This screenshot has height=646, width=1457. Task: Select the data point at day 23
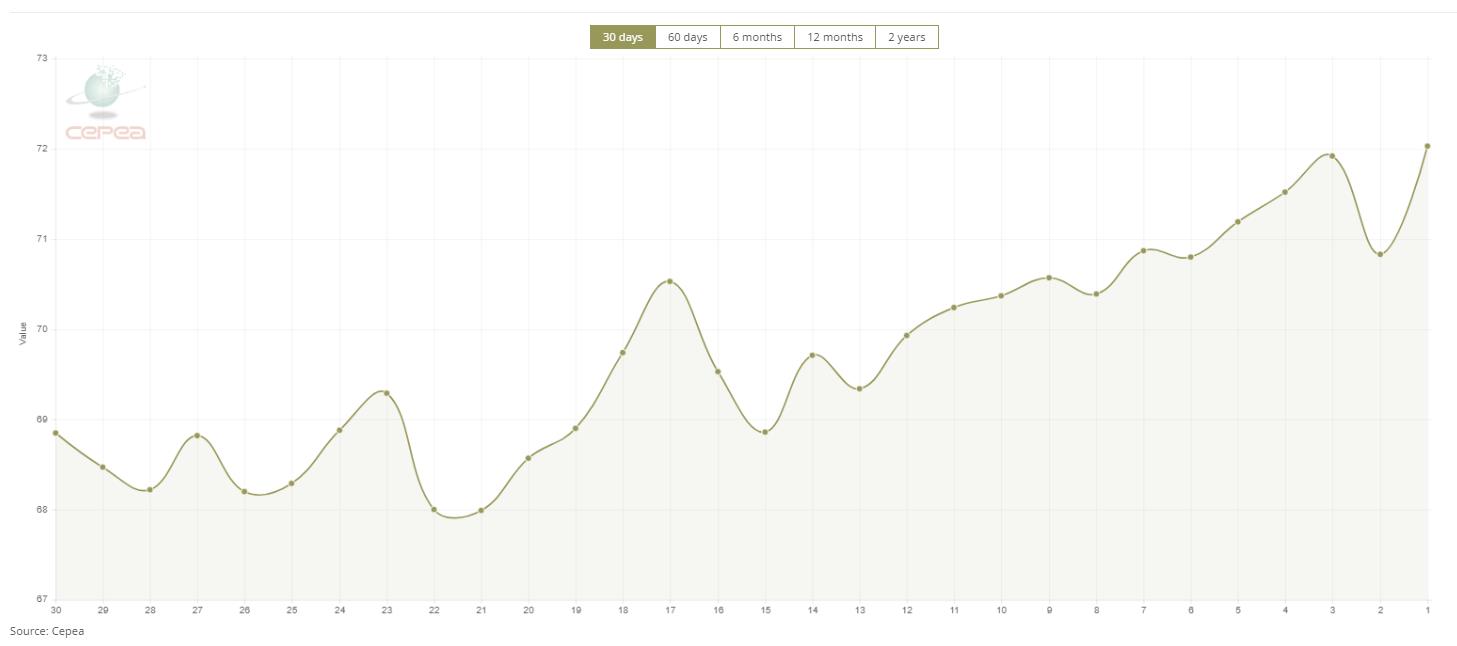coord(387,393)
